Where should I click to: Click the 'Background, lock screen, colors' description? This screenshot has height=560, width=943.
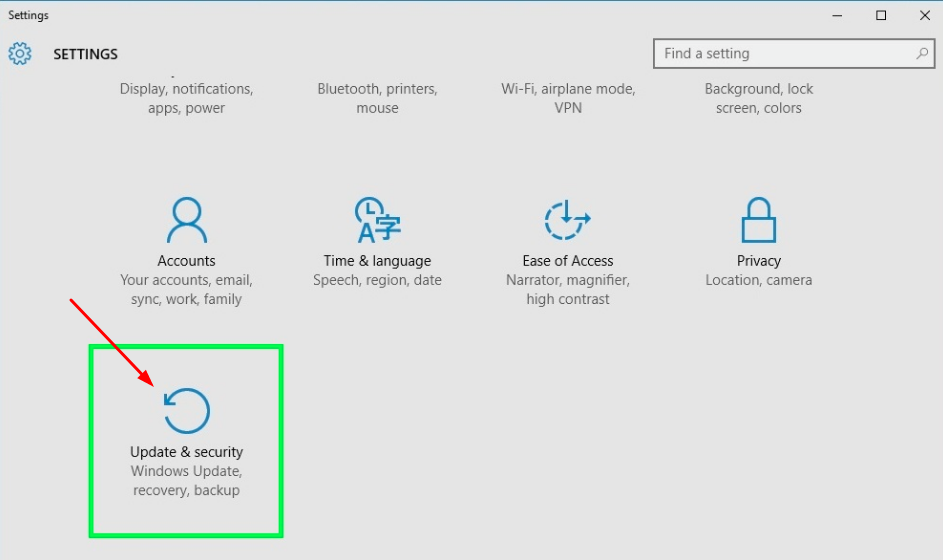(758, 98)
